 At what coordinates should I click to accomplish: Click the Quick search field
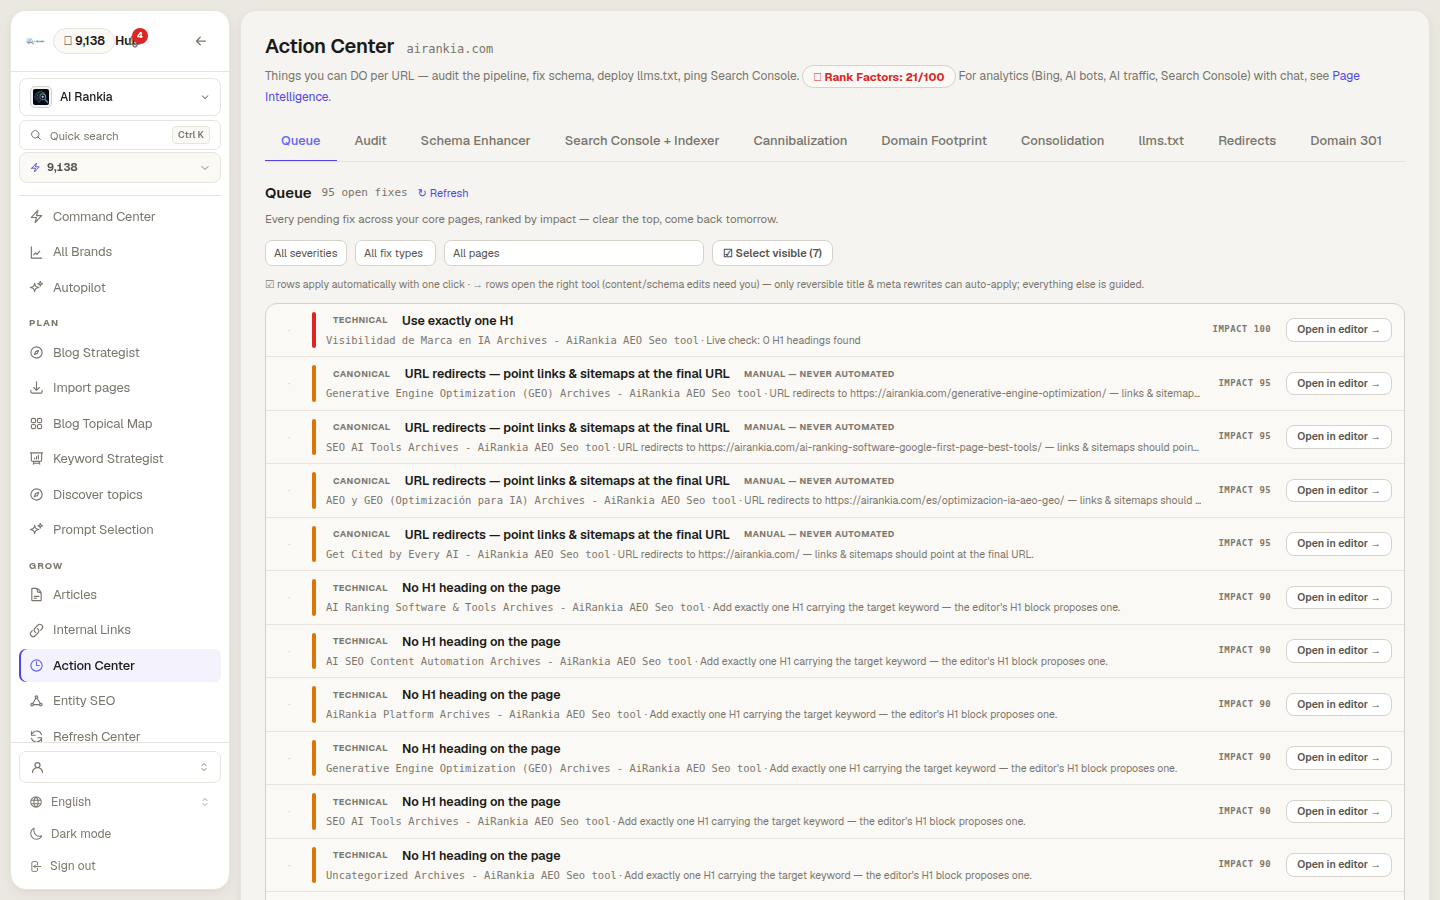(120, 135)
